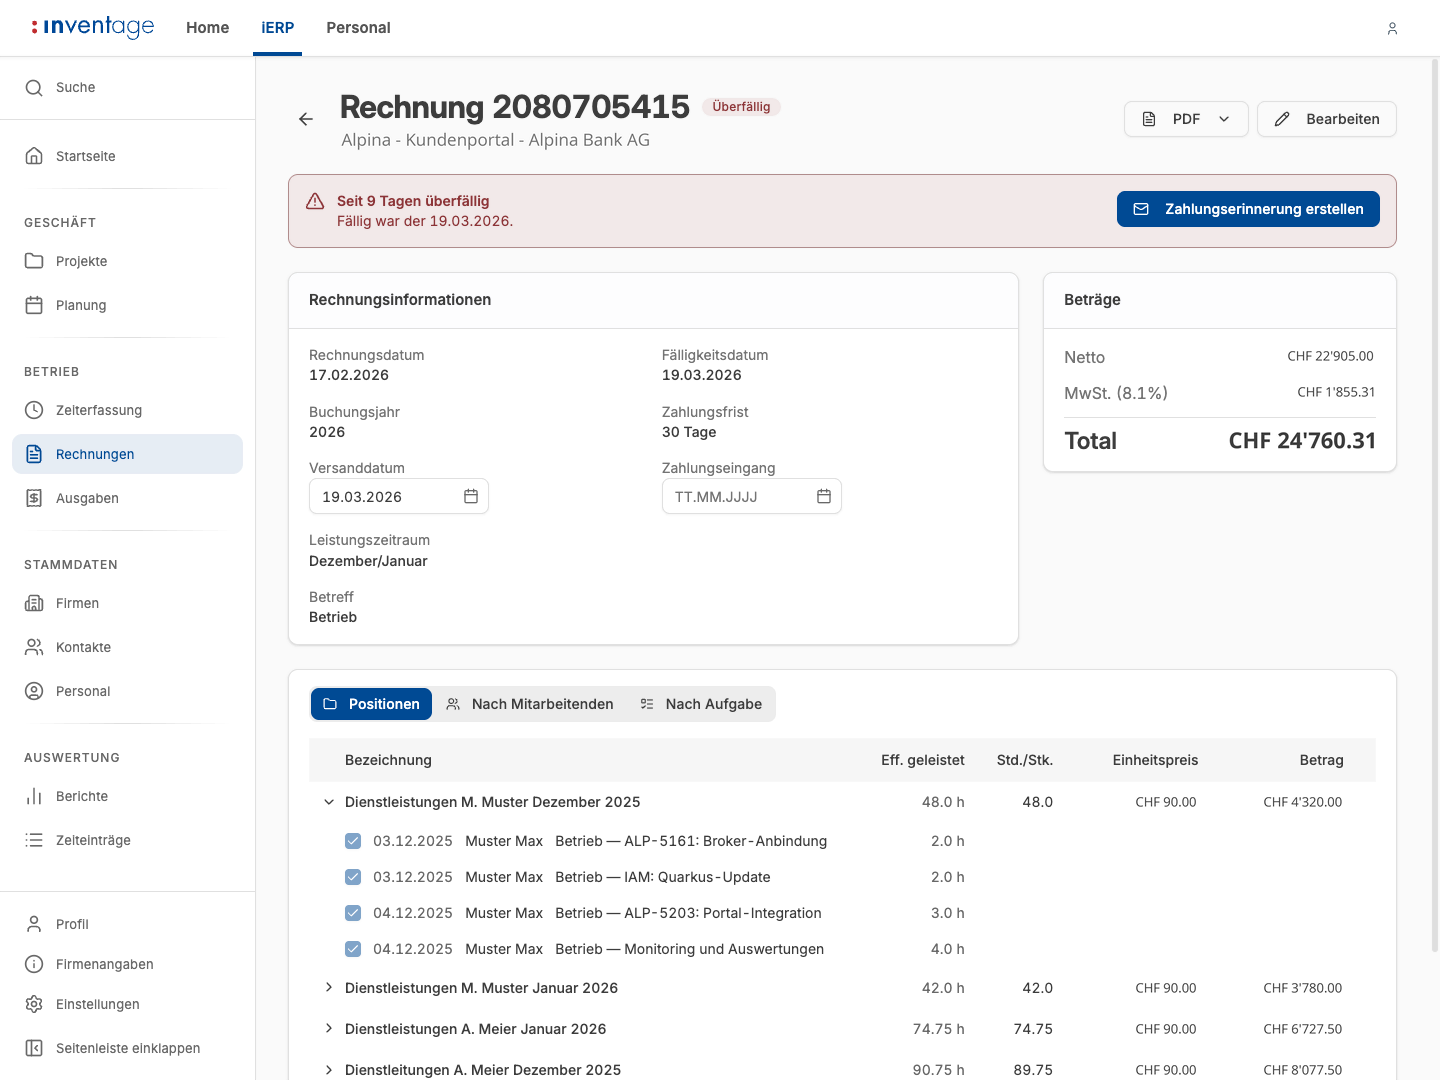Click the PDF document icon
This screenshot has height=1080, width=1440.
pos(1149,119)
